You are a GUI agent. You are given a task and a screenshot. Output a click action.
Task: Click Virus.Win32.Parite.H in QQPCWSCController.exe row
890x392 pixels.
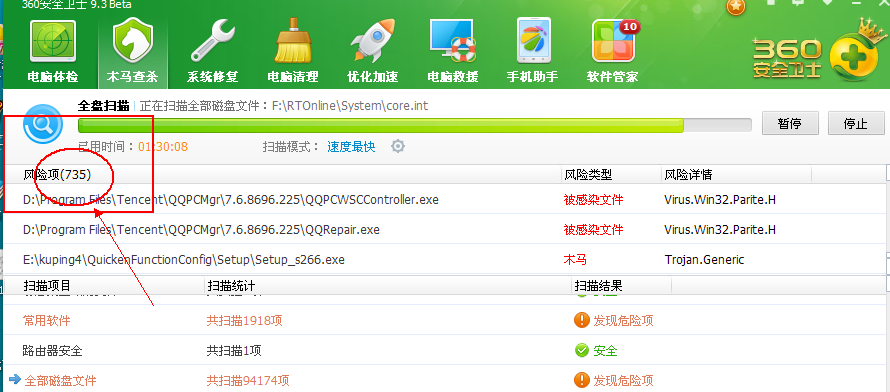(720, 200)
